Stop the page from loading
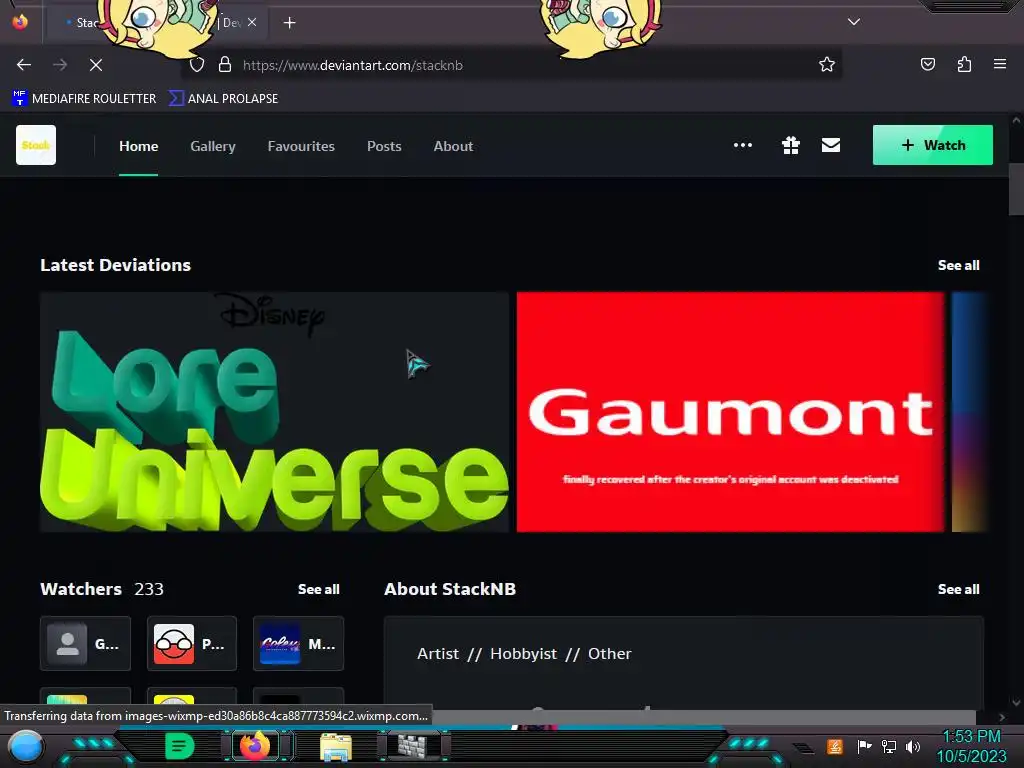 click(x=96, y=65)
